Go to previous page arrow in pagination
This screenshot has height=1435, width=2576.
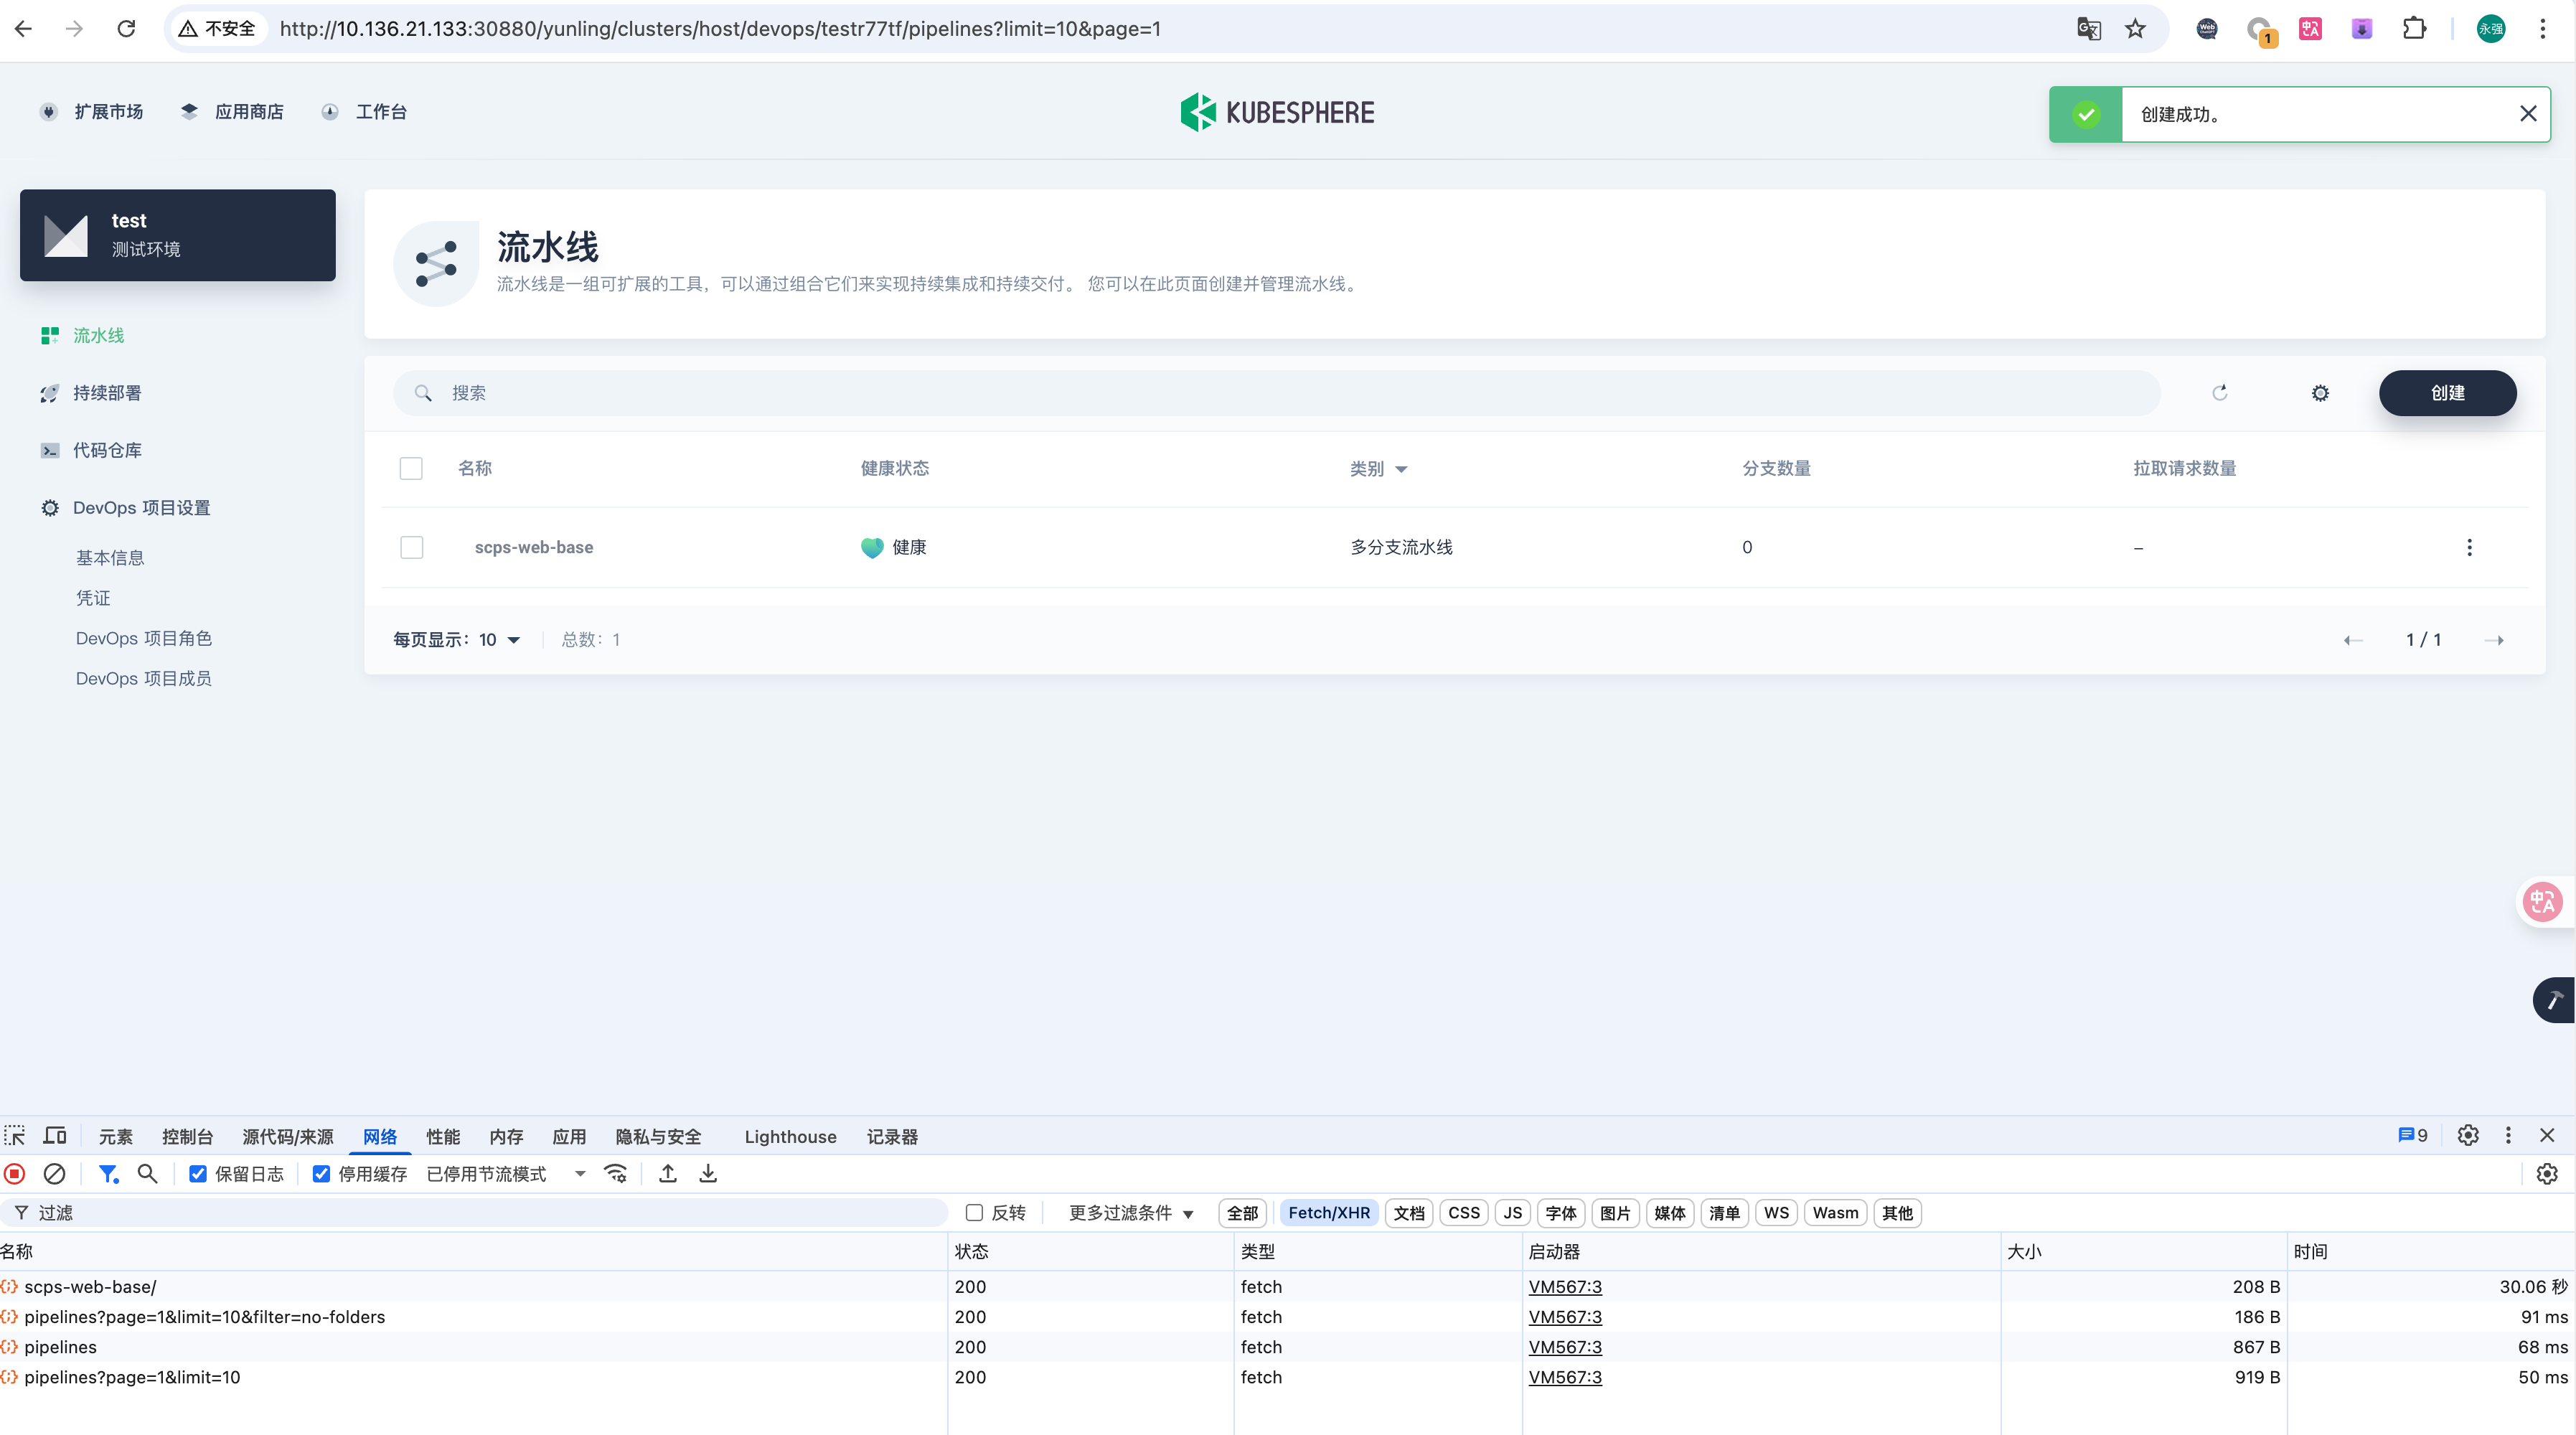(x=2353, y=640)
